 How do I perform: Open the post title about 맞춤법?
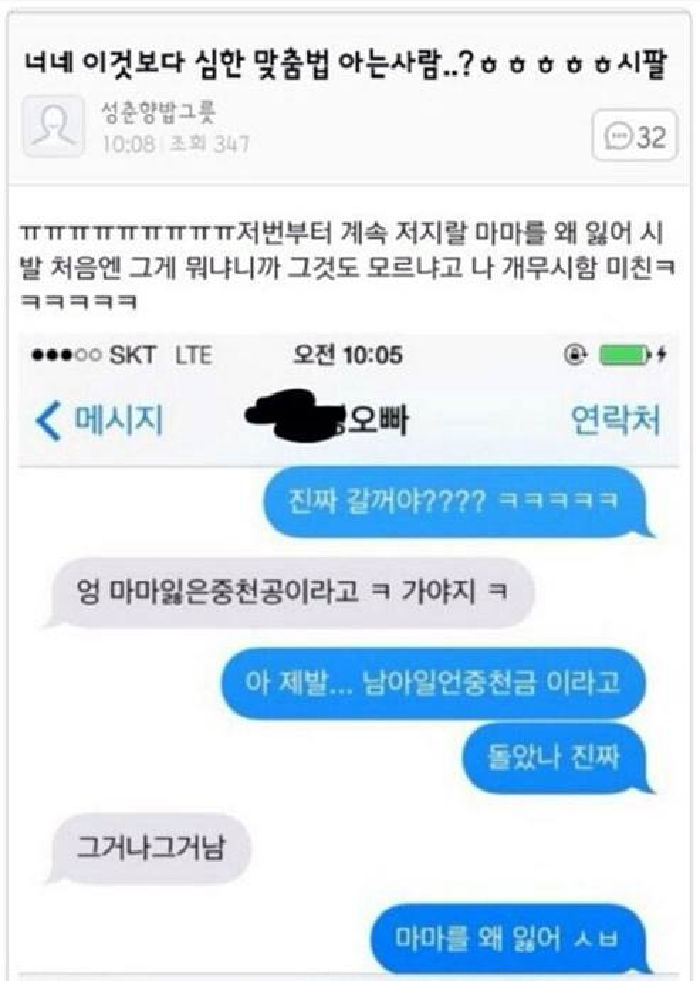(x=346, y=64)
